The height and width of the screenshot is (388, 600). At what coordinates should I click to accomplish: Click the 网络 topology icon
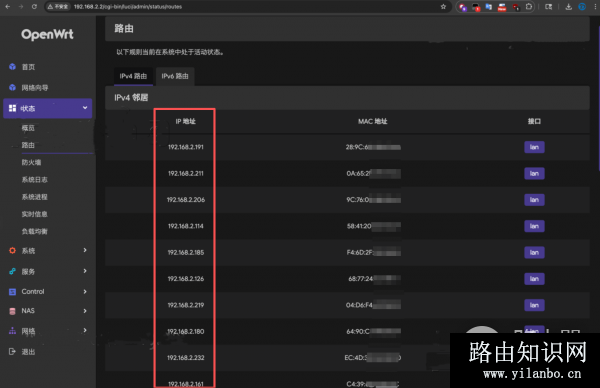coord(12,331)
